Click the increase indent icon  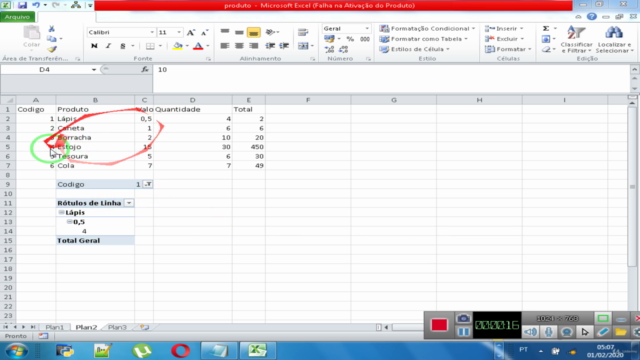click(x=284, y=46)
